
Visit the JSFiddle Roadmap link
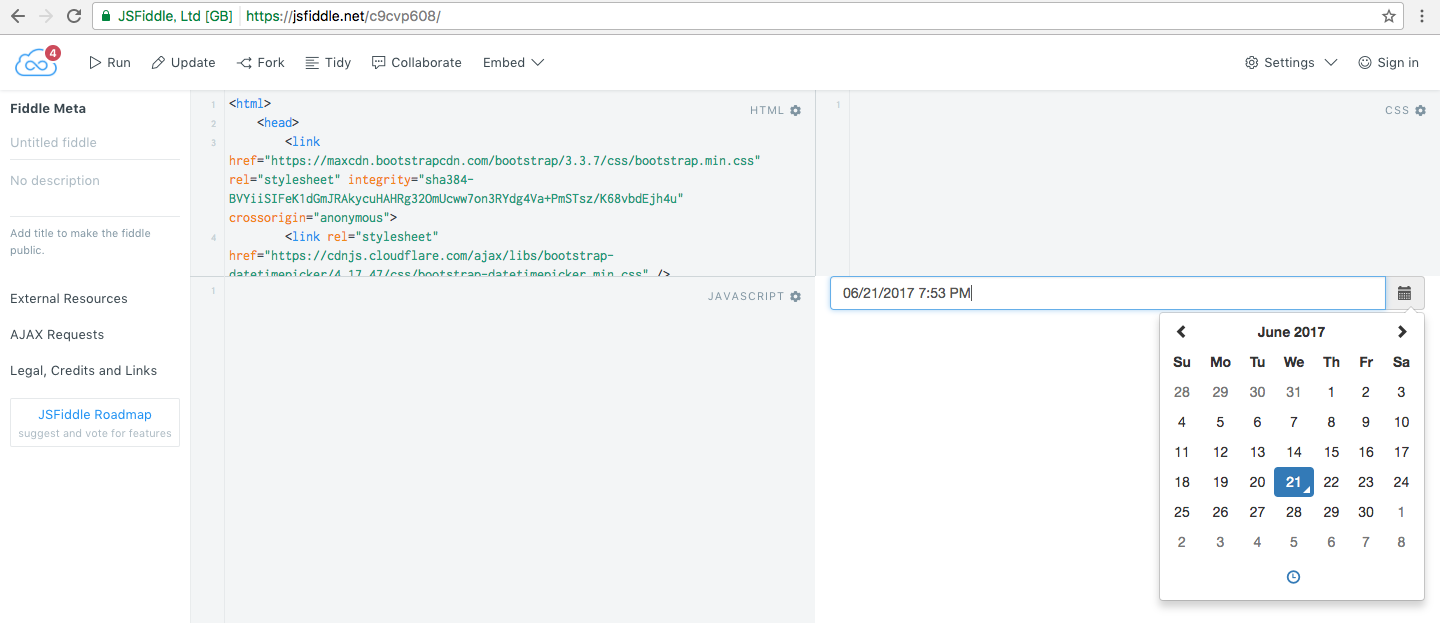pyautogui.click(x=94, y=414)
